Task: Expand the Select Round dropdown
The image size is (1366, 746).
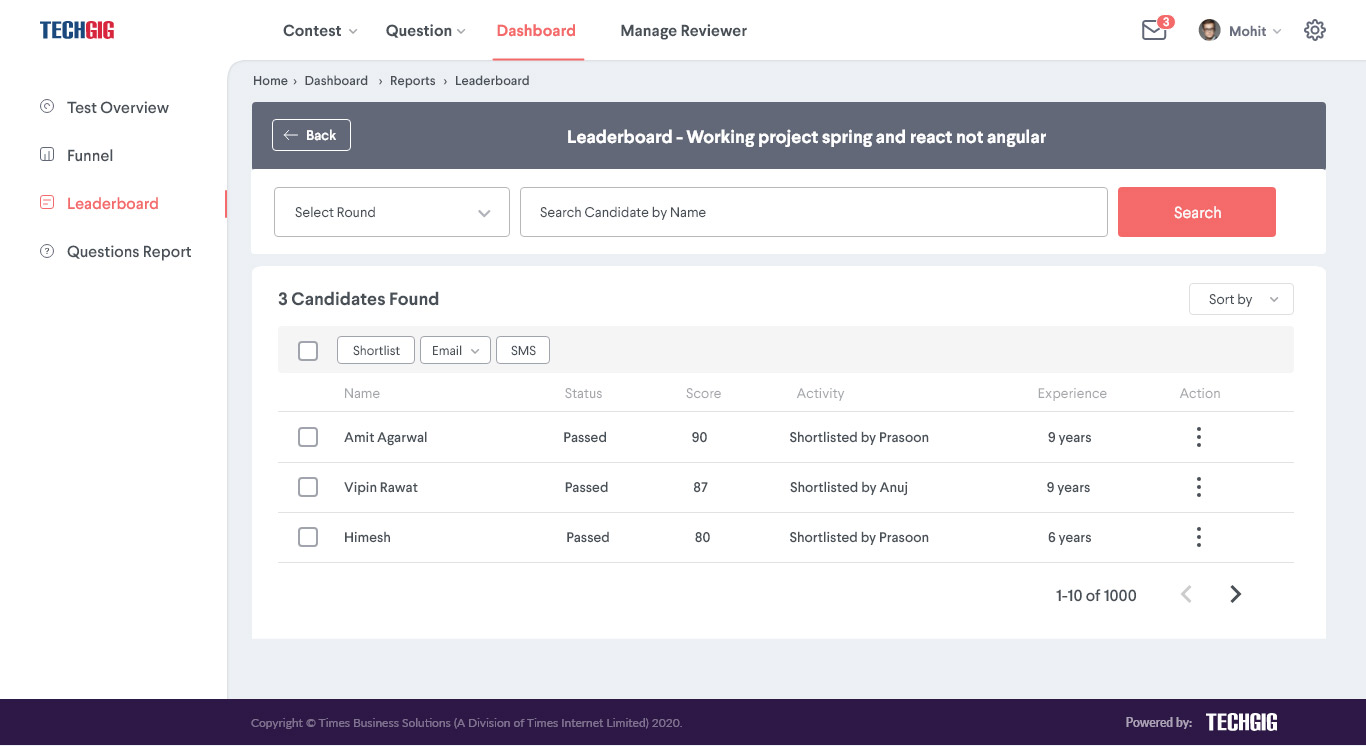Action: pos(392,212)
